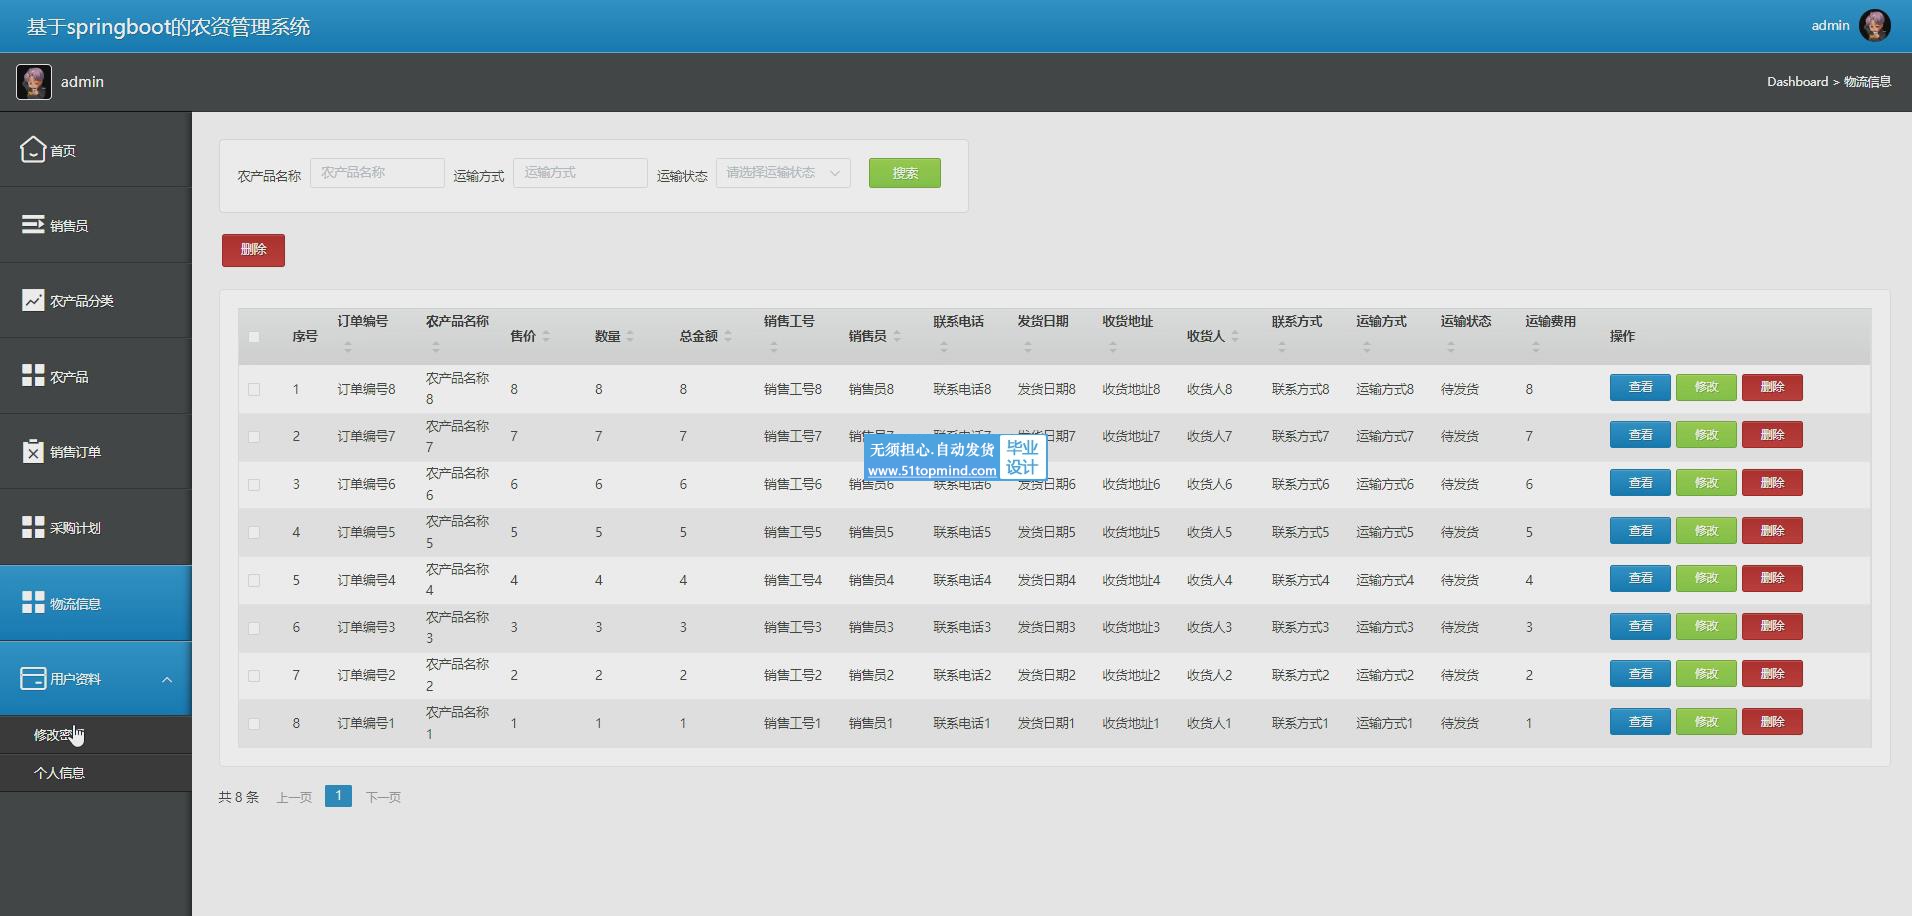Sort by 联系方式 column arrows
The image size is (1912, 916).
[x=1282, y=347]
